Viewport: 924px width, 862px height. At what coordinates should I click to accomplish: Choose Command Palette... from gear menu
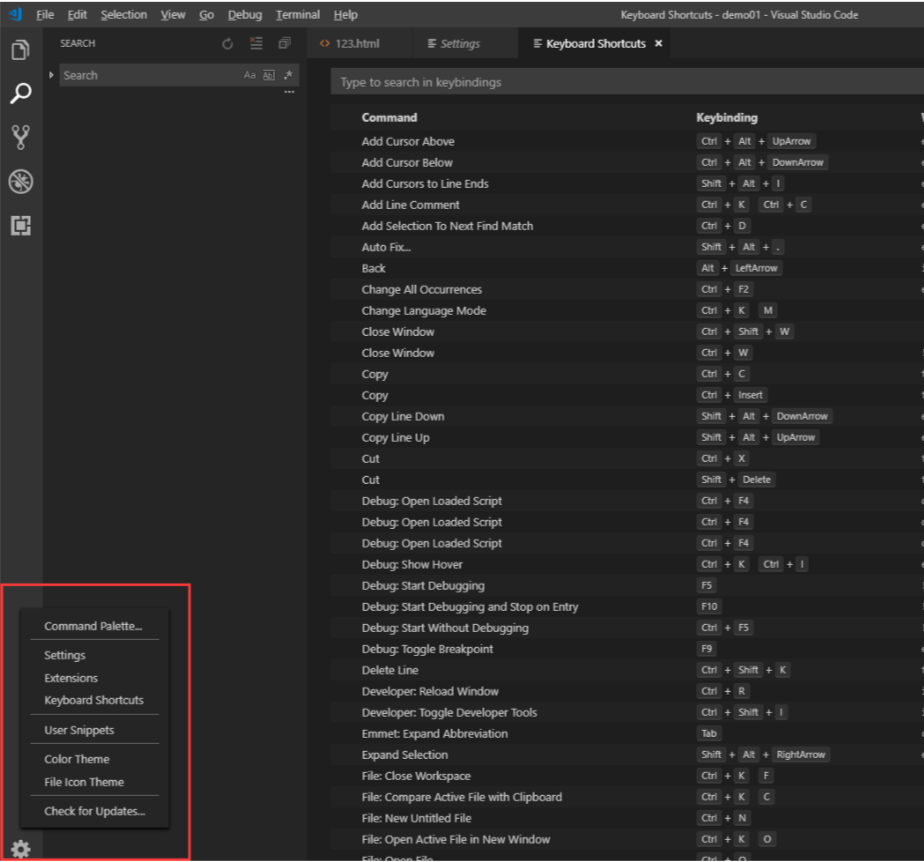coord(93,626)
